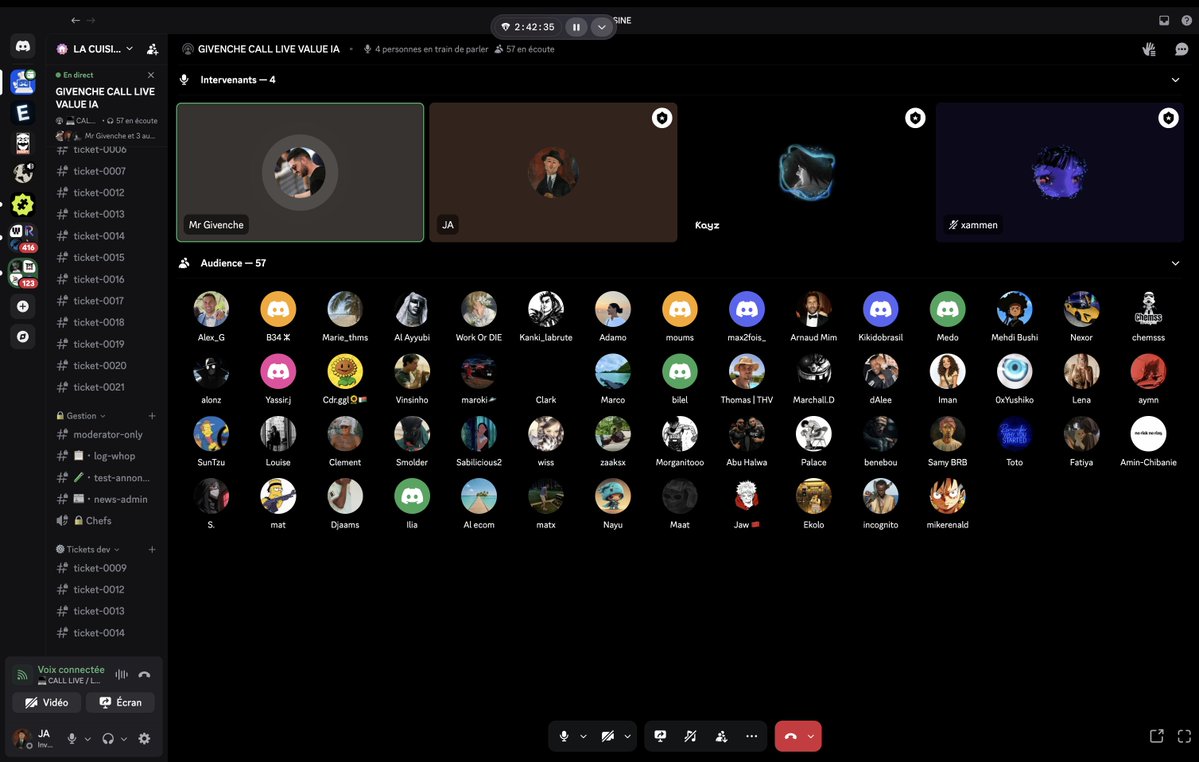Click Marie_thms avatar in the audience
The height and width of the screenshot is (762, 1199).
[x=345, y=309]
